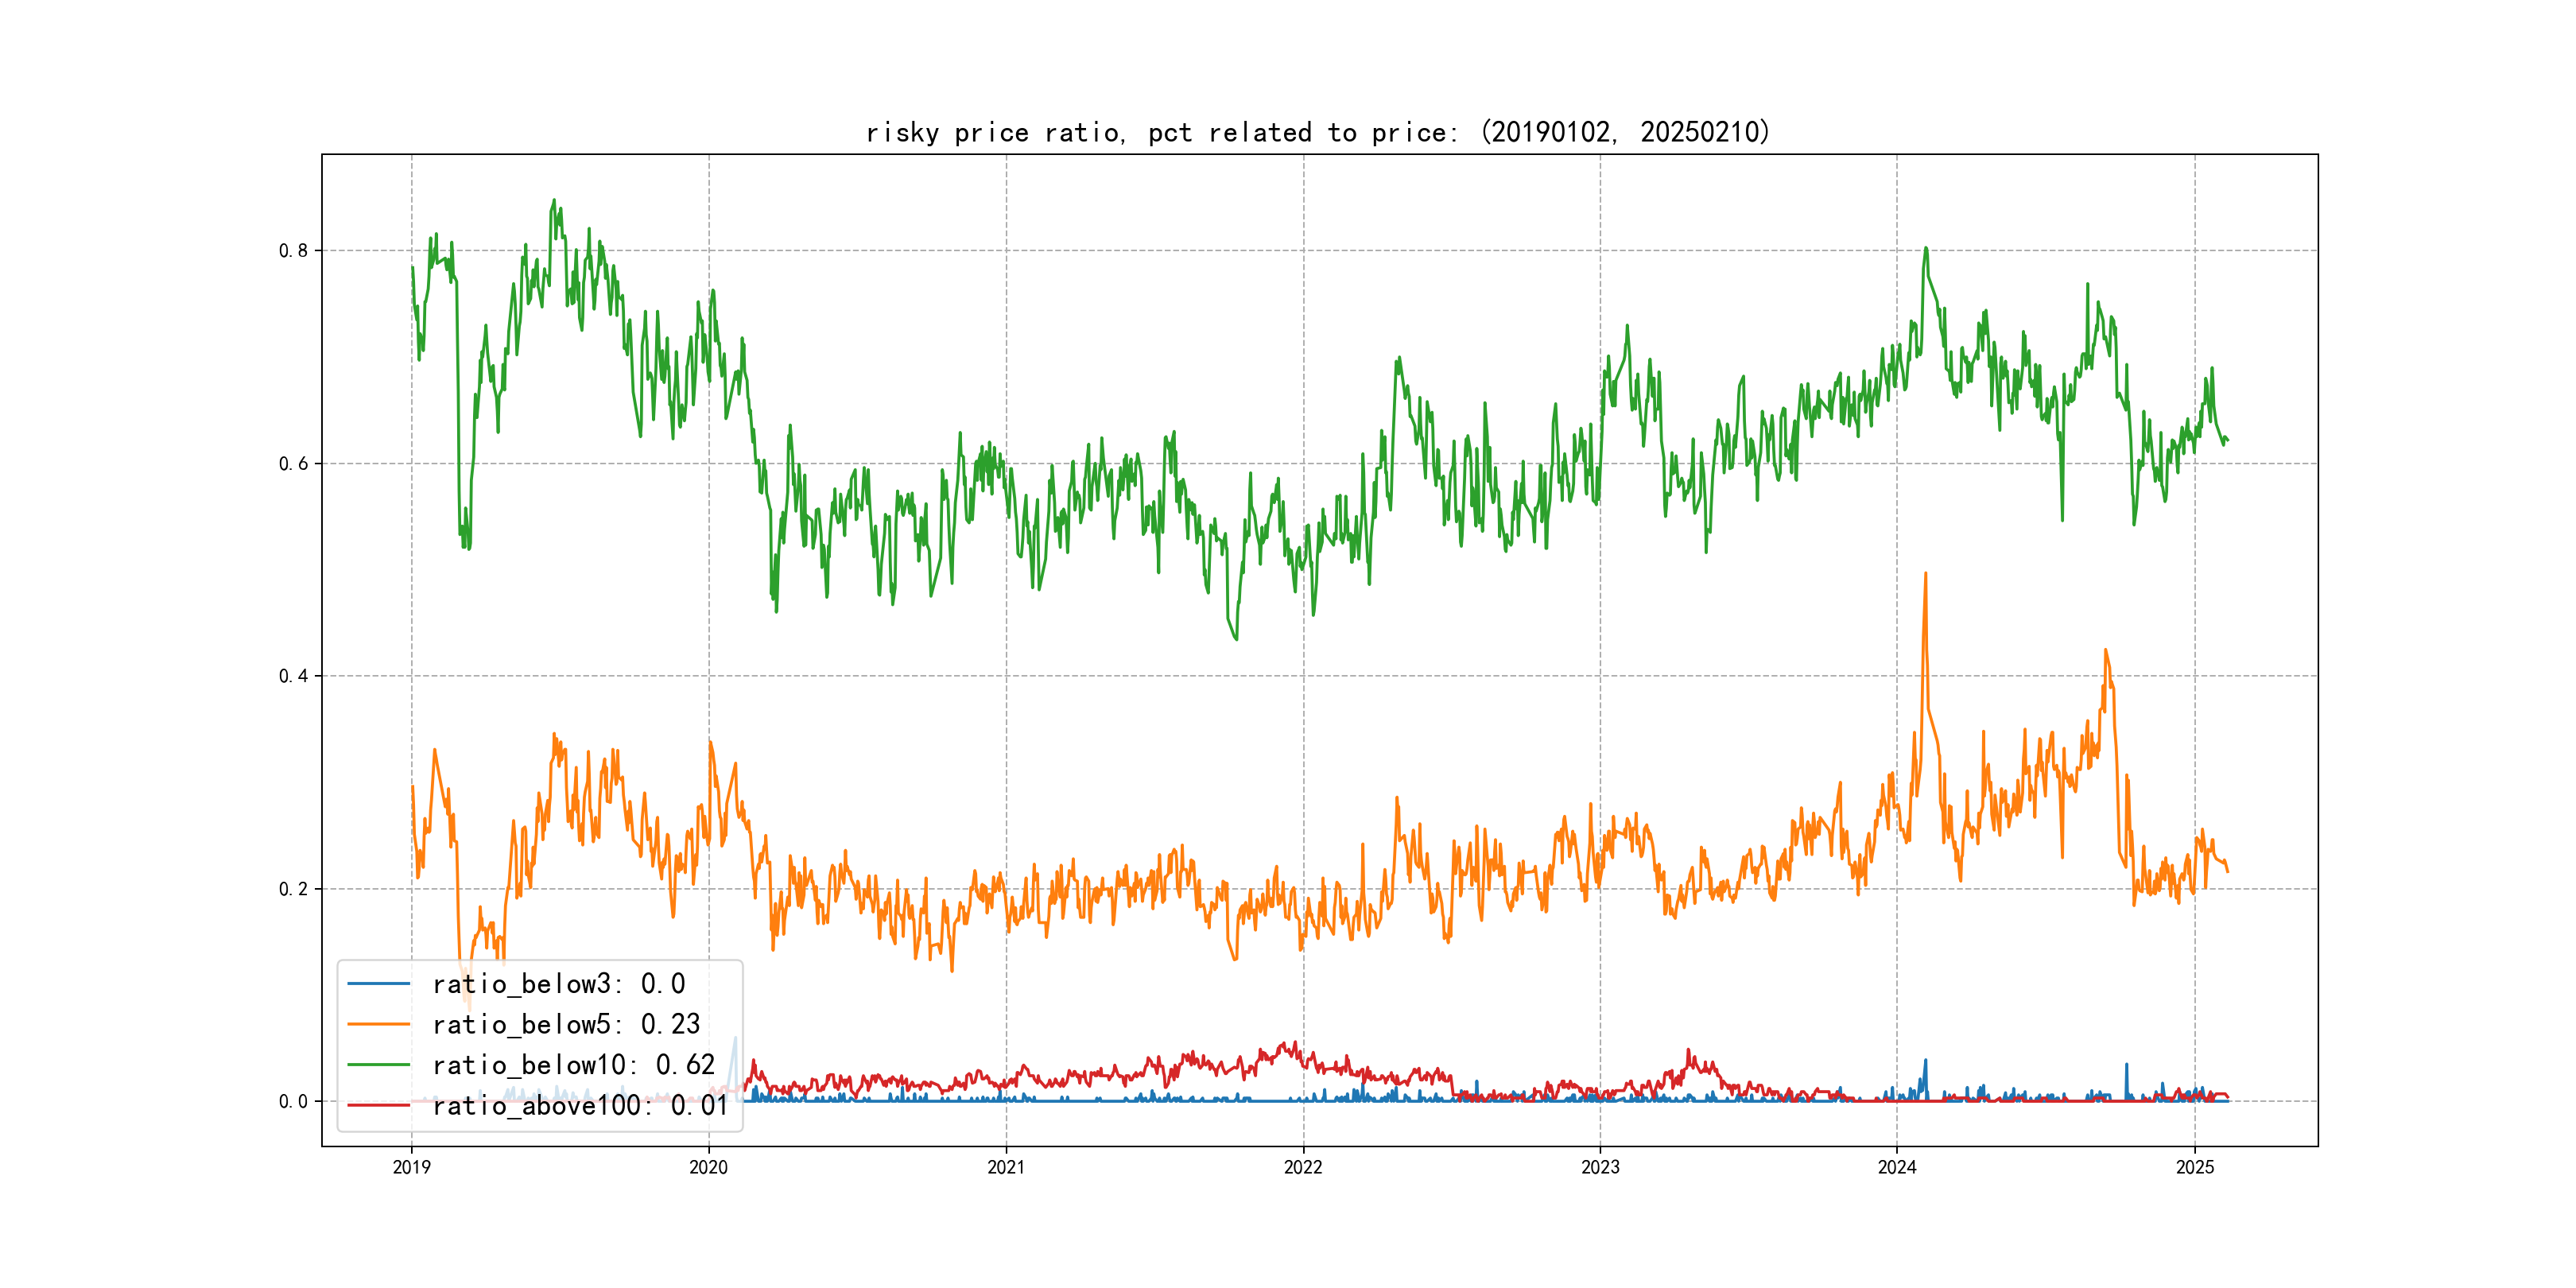The width and height of the screenshot is (2576, 1288).
Task: Click the 2019 x-axis tick label
Action: 411,1167
